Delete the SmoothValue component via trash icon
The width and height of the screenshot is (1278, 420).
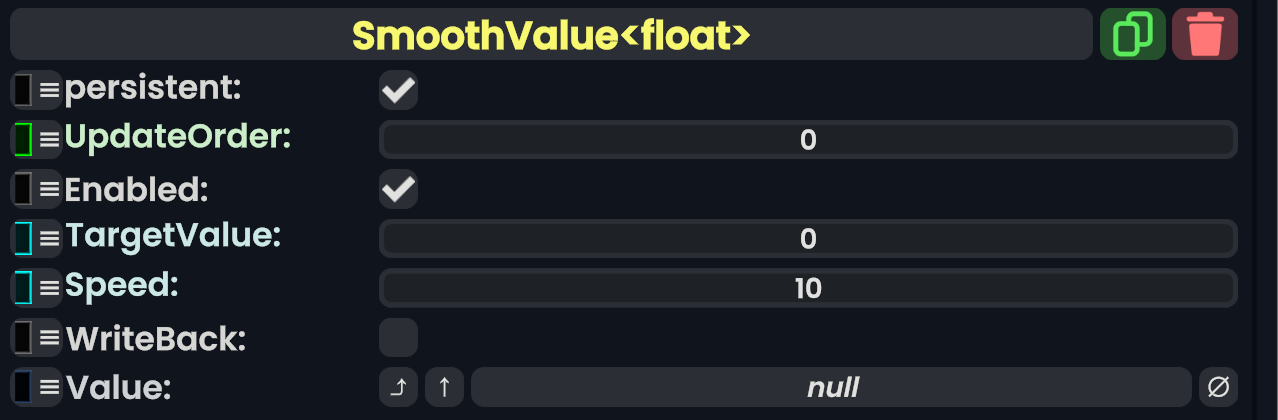pyautogui.click(x=1205, y=35)
